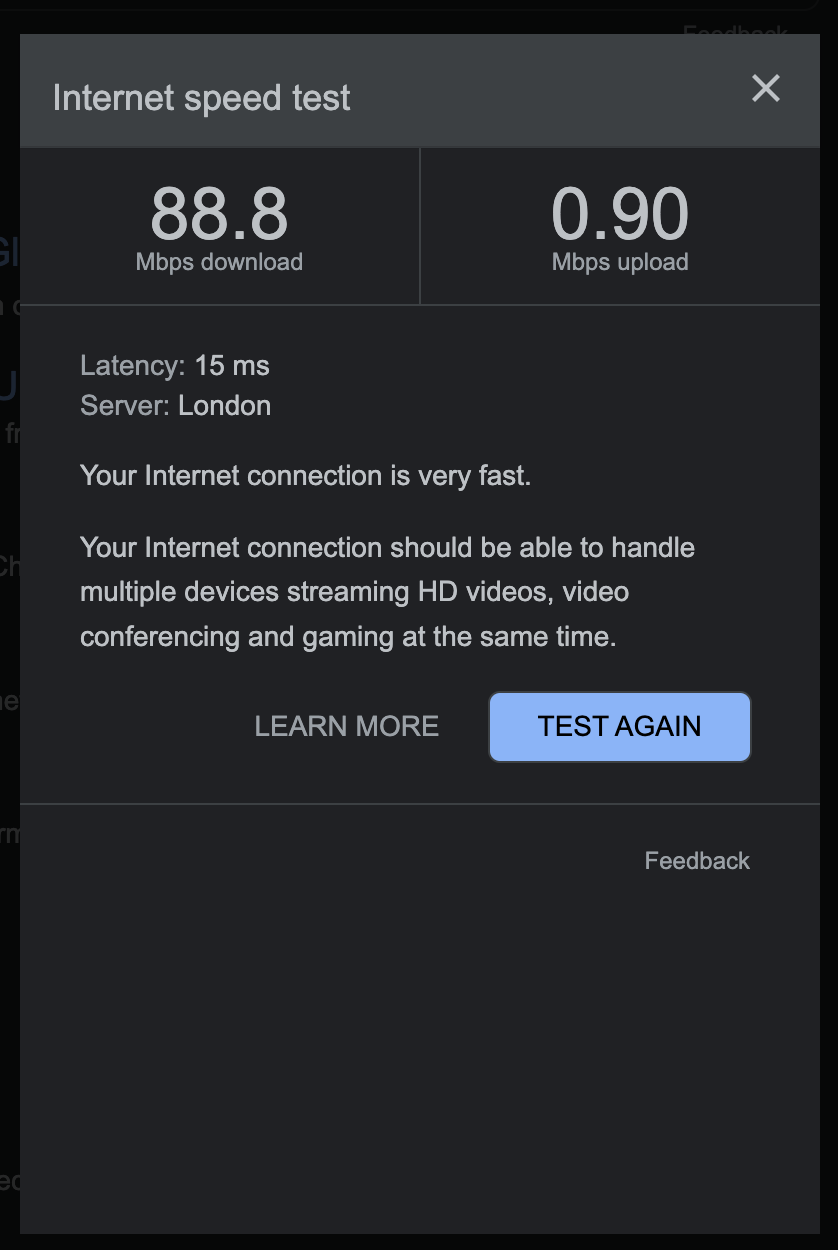This screenshot has width=838, height=1250.
Task: Click the Mbps download label
Action: point(219,262)
